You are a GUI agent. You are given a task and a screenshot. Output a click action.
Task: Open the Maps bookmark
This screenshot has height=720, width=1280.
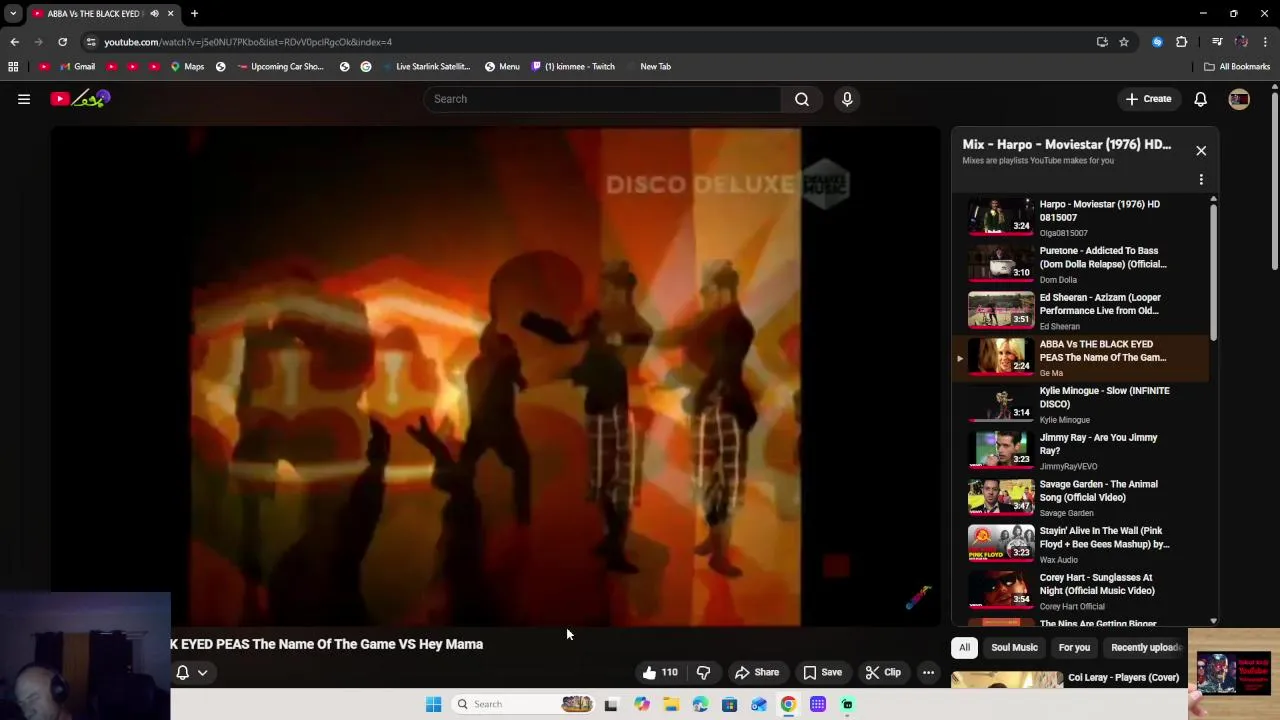pos(187,66)
